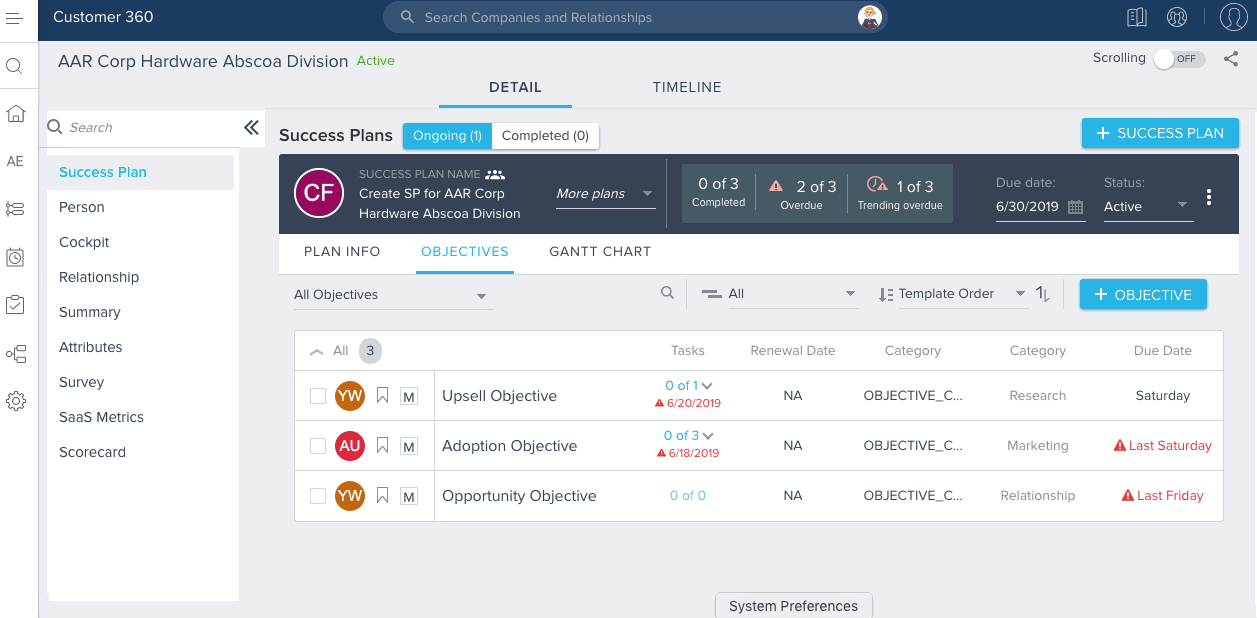
Task: Open the PLAN INFO tab
Action: point(342,252)
